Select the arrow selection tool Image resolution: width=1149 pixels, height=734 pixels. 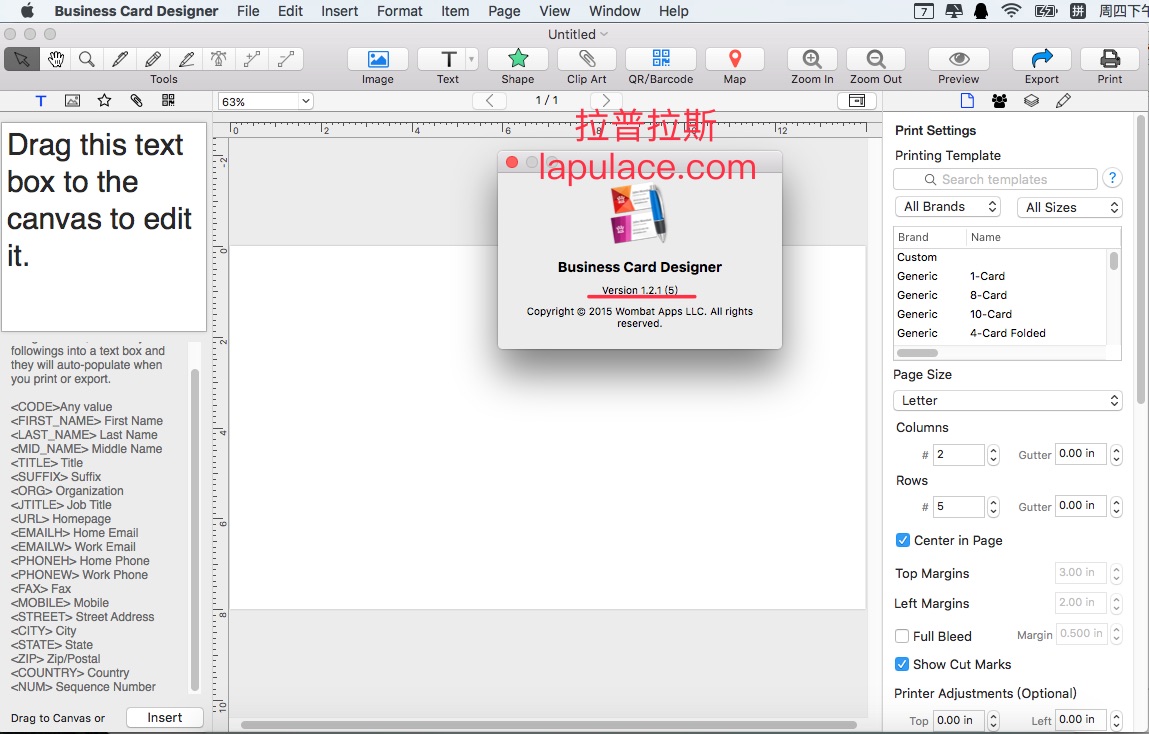coord(22,59)
